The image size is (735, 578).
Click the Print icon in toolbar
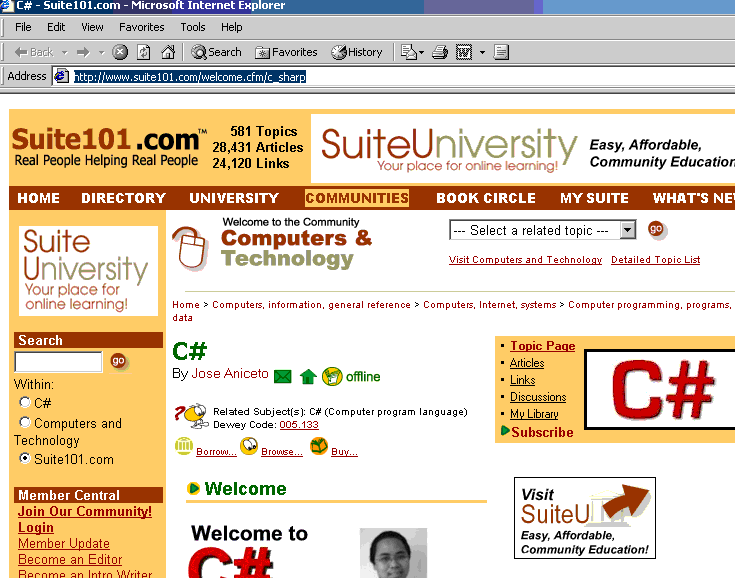tap(439, 52)
